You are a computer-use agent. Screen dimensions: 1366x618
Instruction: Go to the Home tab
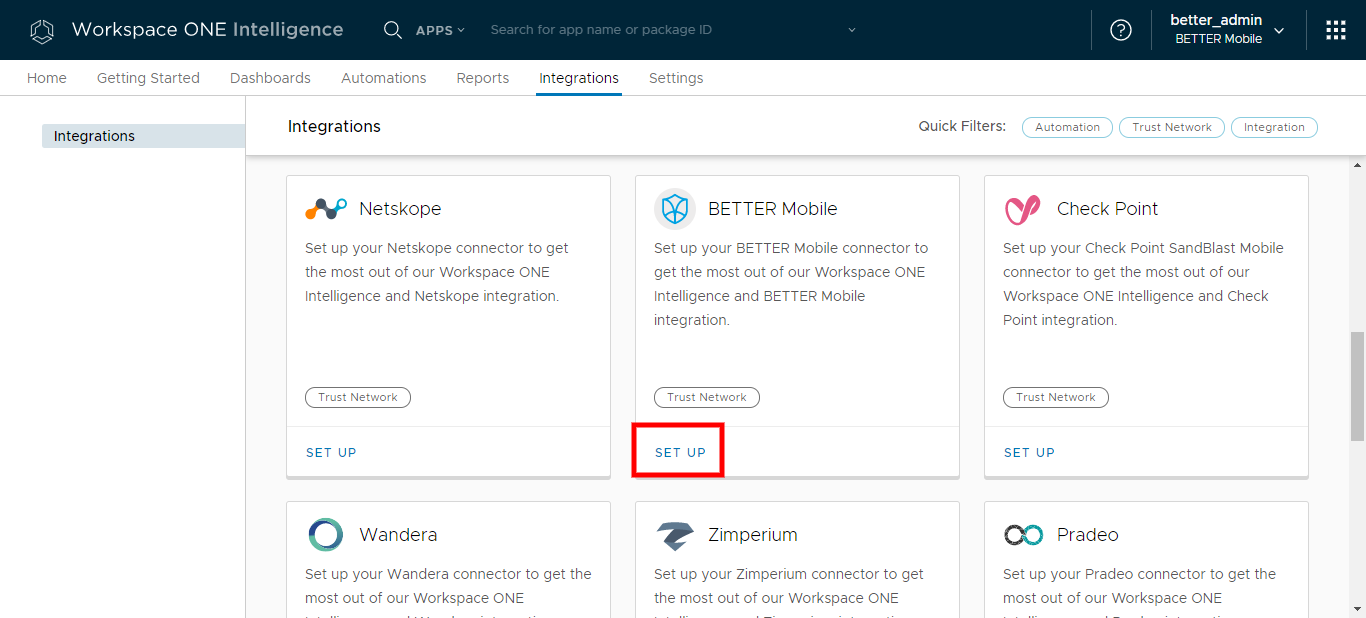[47, 78]
